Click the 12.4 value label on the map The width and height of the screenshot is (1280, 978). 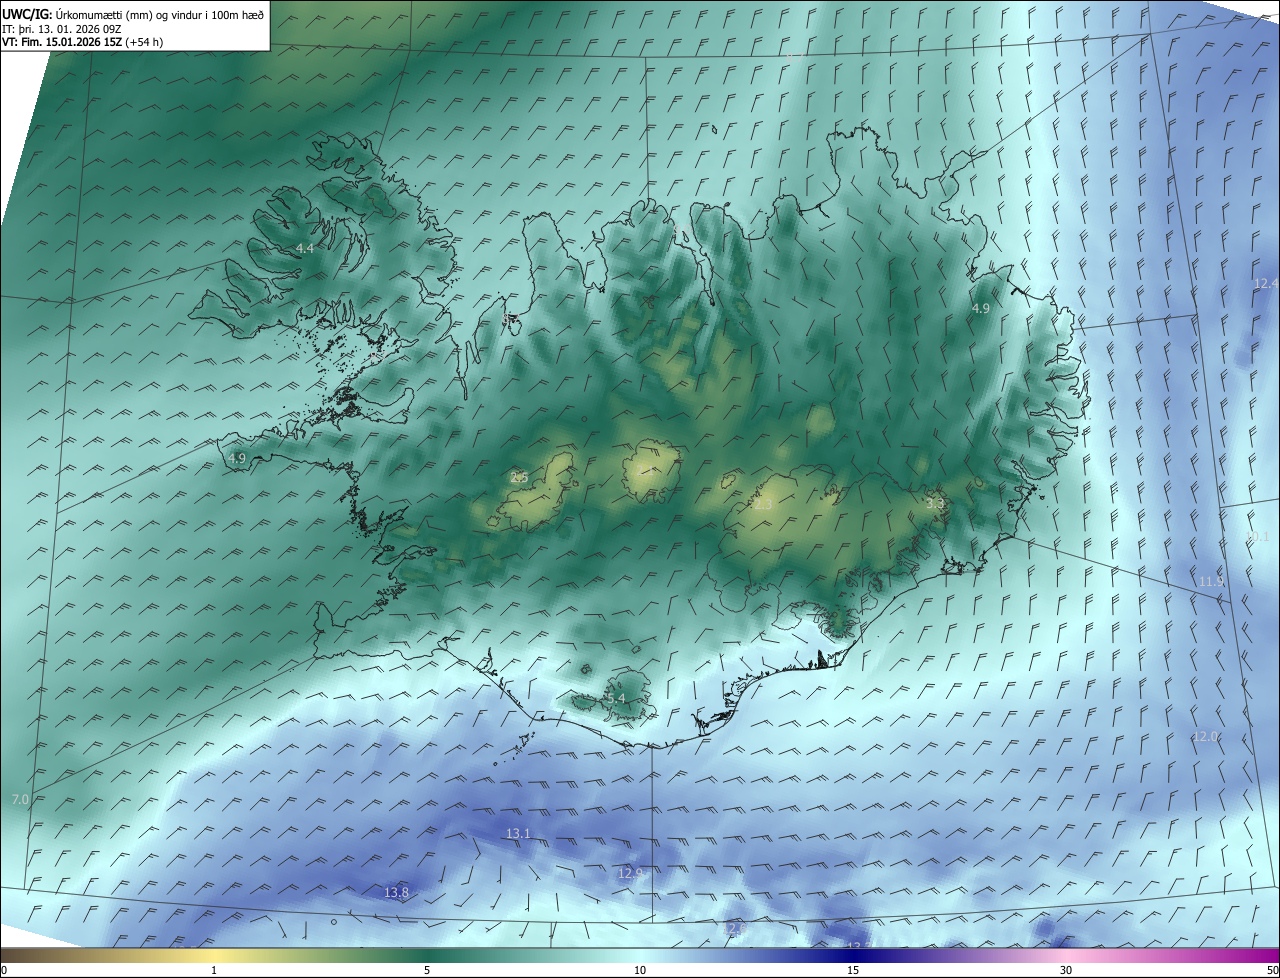1266,283
